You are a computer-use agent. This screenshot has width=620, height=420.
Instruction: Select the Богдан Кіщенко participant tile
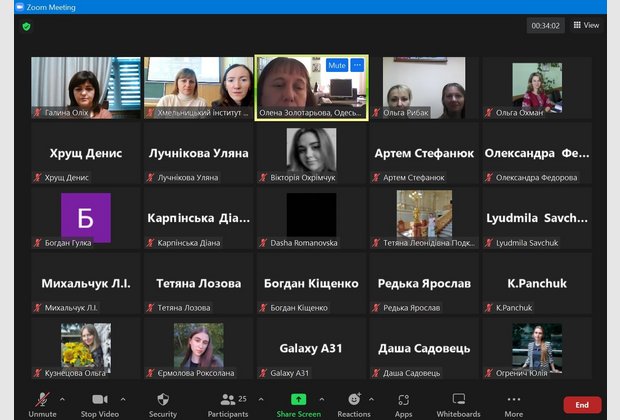click(x=311, y=283)
